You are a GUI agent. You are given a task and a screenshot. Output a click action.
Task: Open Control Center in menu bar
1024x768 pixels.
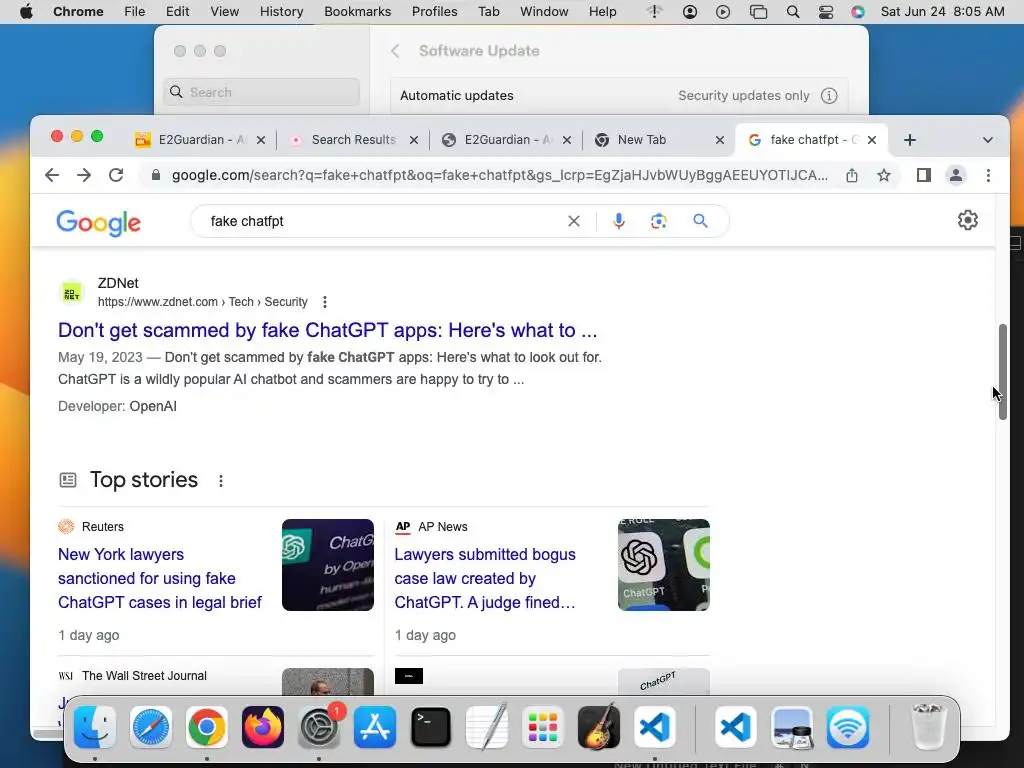[x=825, y=12]
